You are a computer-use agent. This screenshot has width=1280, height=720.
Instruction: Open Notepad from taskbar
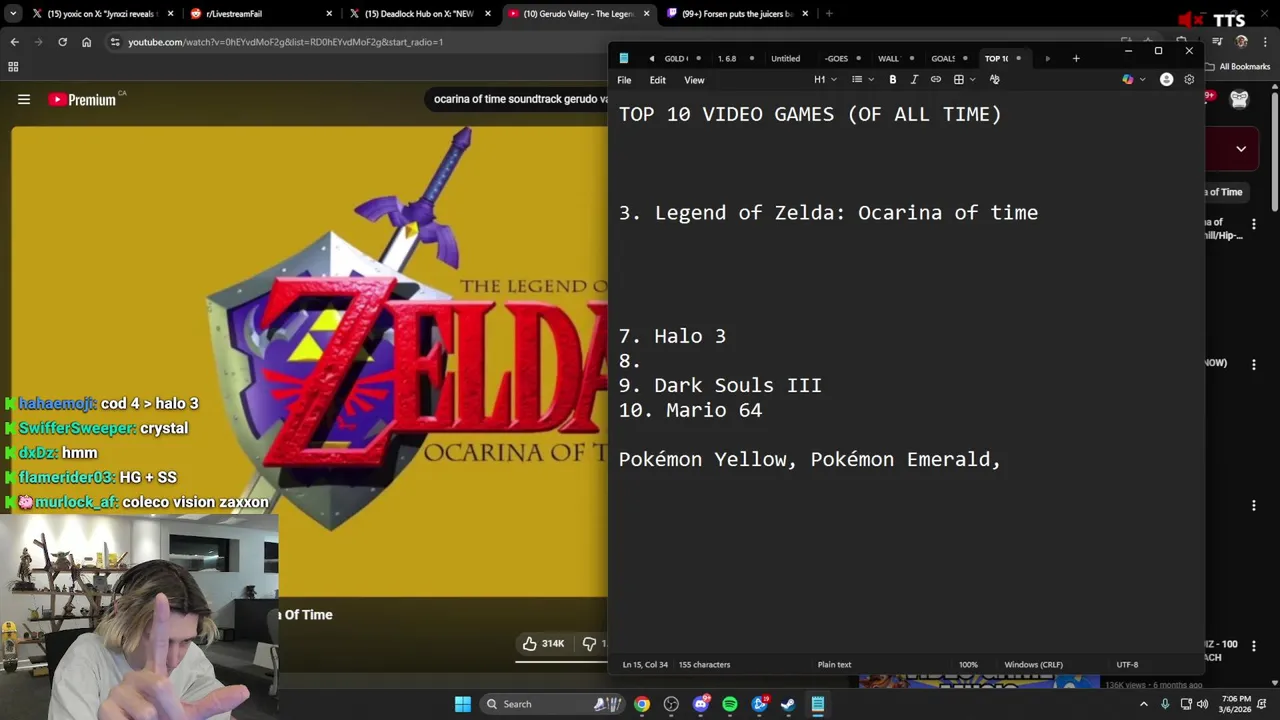(x=817, y=704)
